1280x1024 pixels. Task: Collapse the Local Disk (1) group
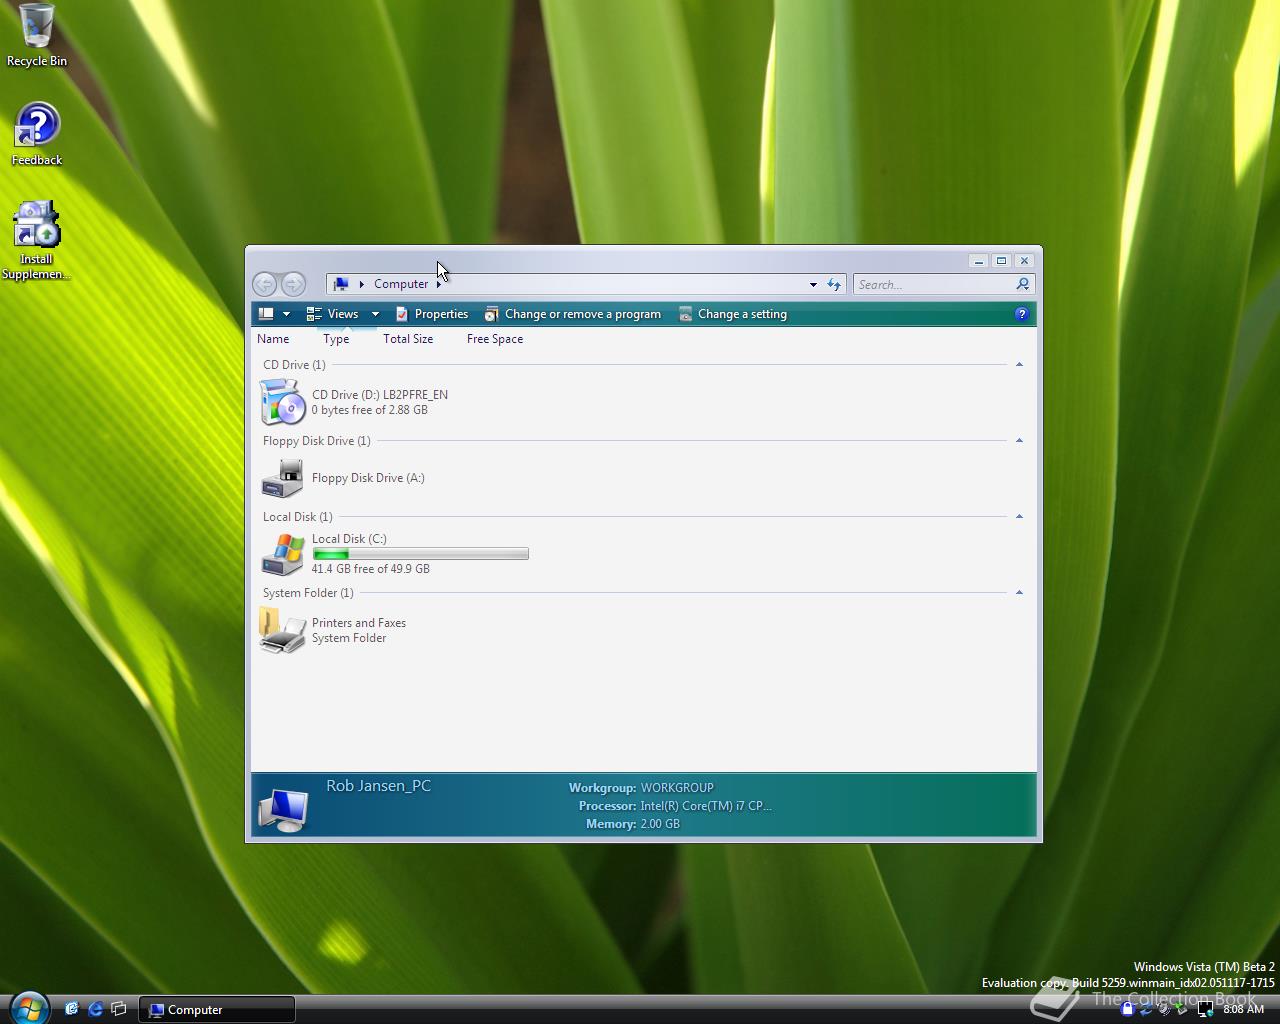1019,517
